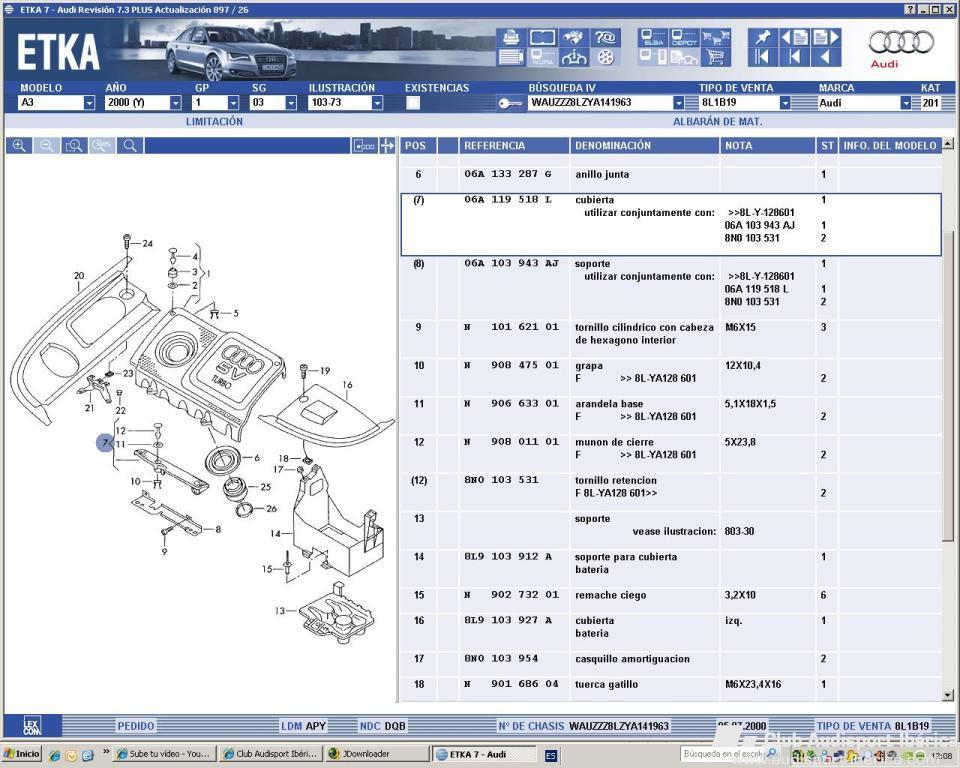Open the AÑO dropdown
This screenshot has width=960, height=768.
(176, 103)
